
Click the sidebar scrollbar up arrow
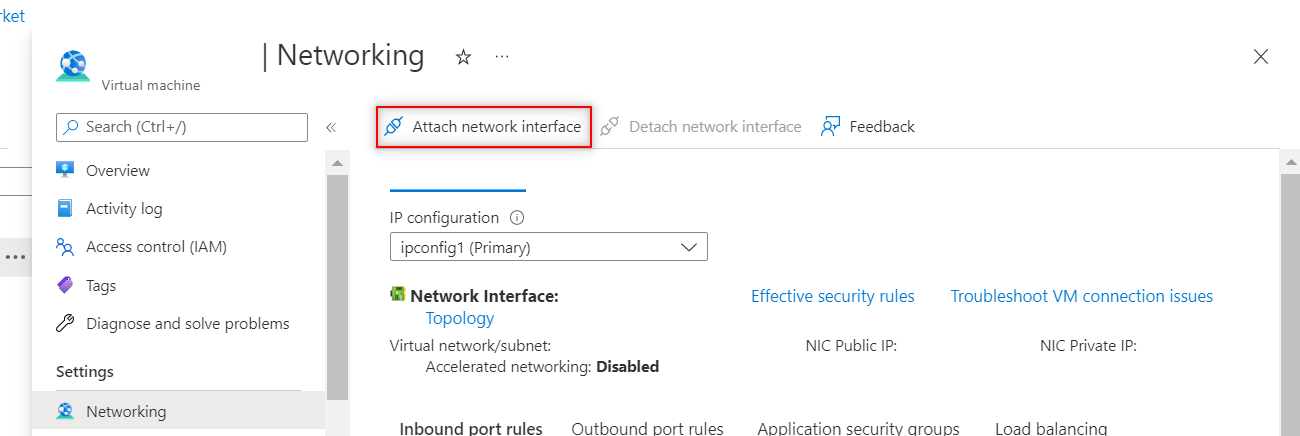tap(337, 162)
